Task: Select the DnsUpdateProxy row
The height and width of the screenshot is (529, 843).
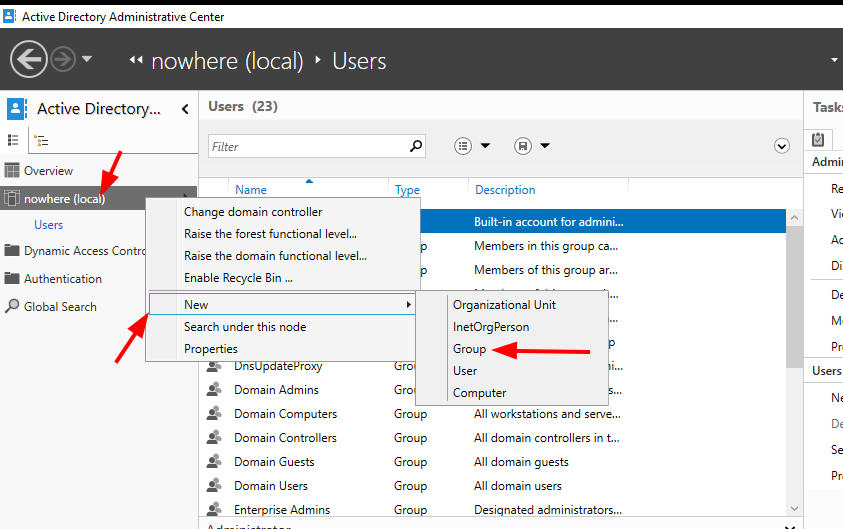Action: 278,367
